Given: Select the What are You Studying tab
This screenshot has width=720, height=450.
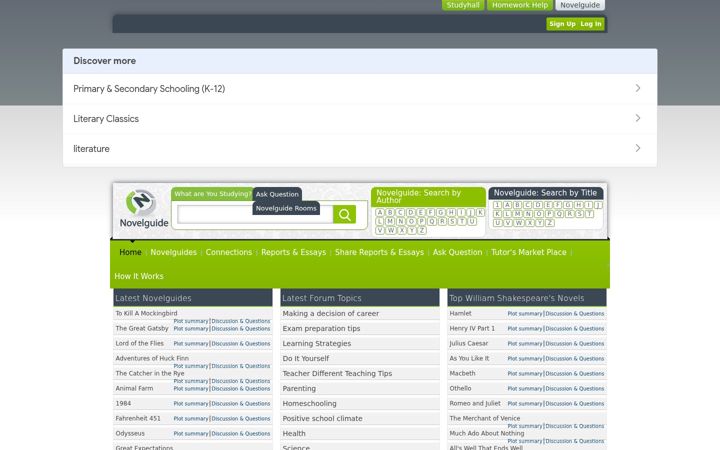Looking at the screenshot, I should pyautogui.click(x=212, y=194).
